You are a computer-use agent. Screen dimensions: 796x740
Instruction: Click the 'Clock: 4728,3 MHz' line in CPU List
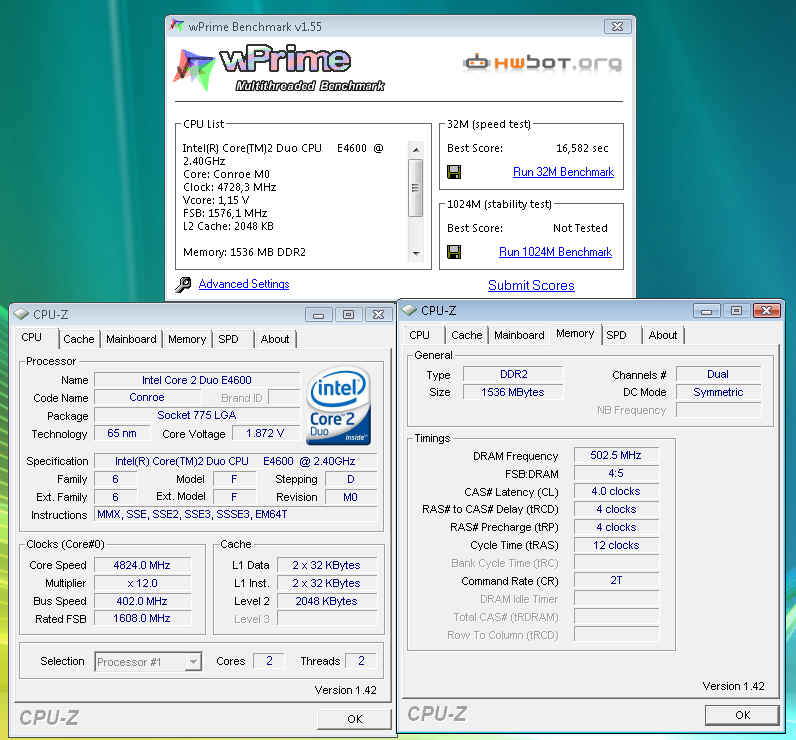click(229, 187)
